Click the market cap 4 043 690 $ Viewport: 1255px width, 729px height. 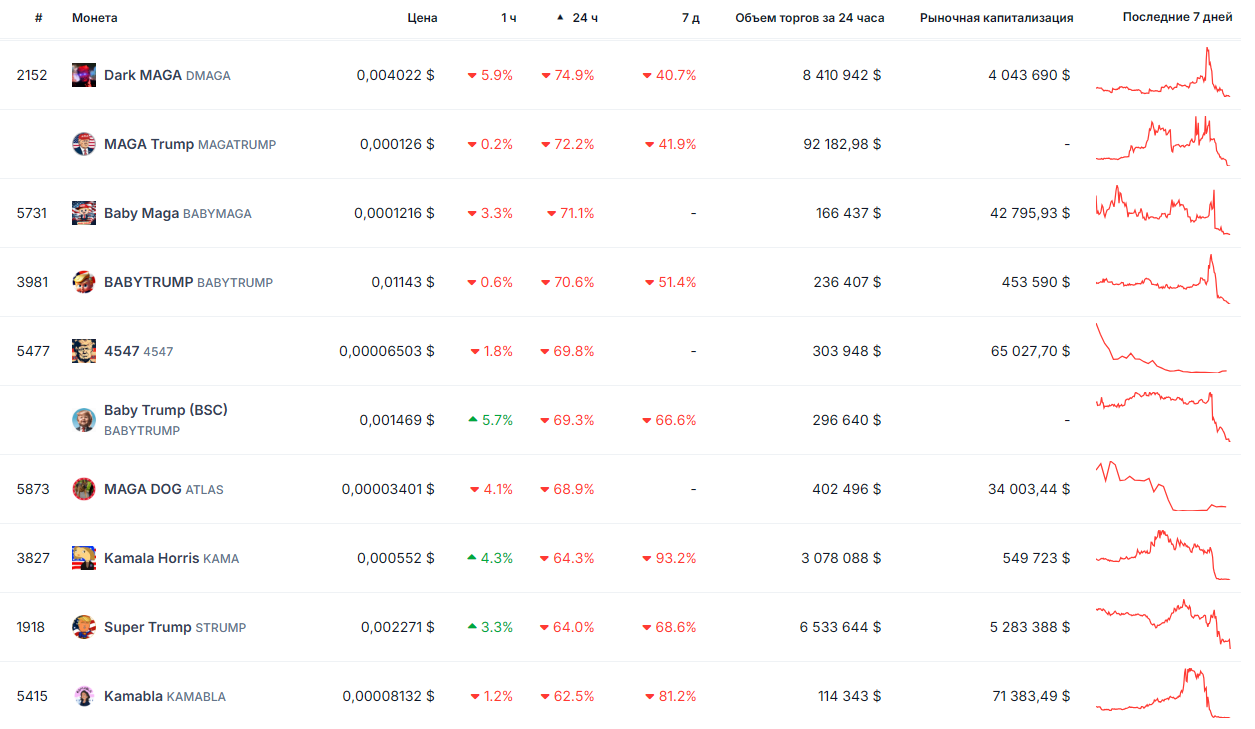[1030, 75]
